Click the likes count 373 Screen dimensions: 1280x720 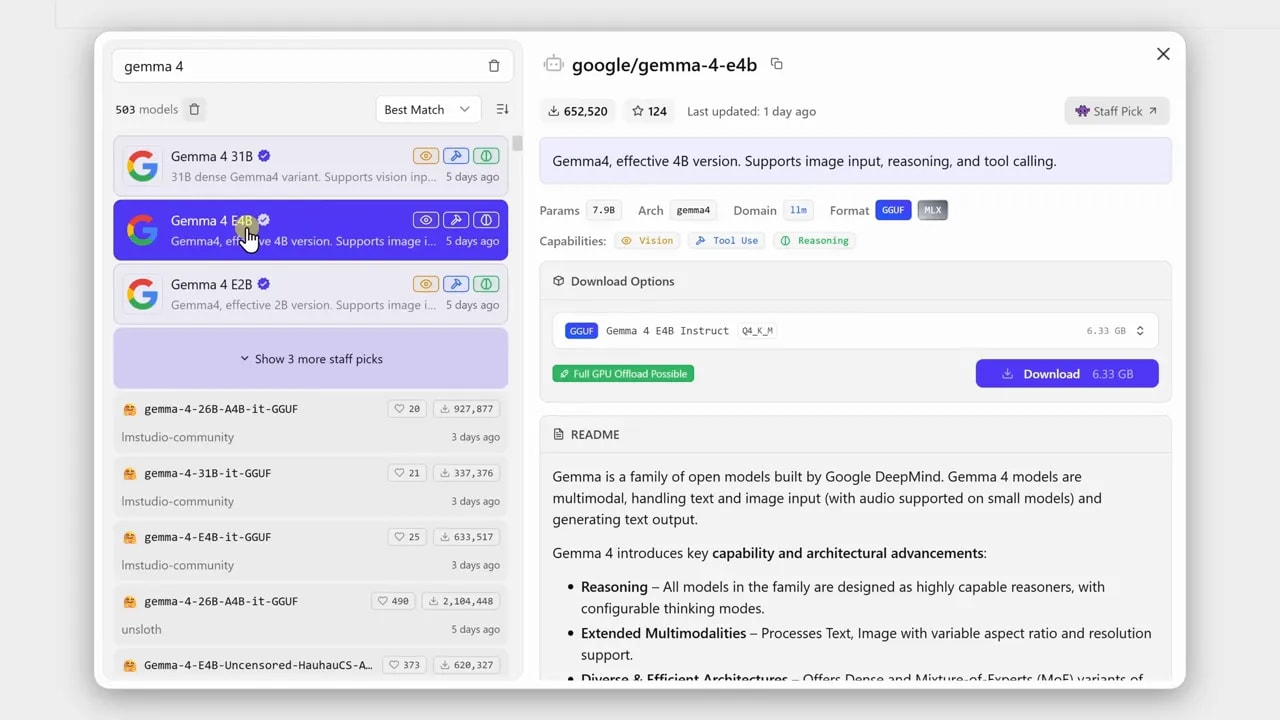pos(404,665)
